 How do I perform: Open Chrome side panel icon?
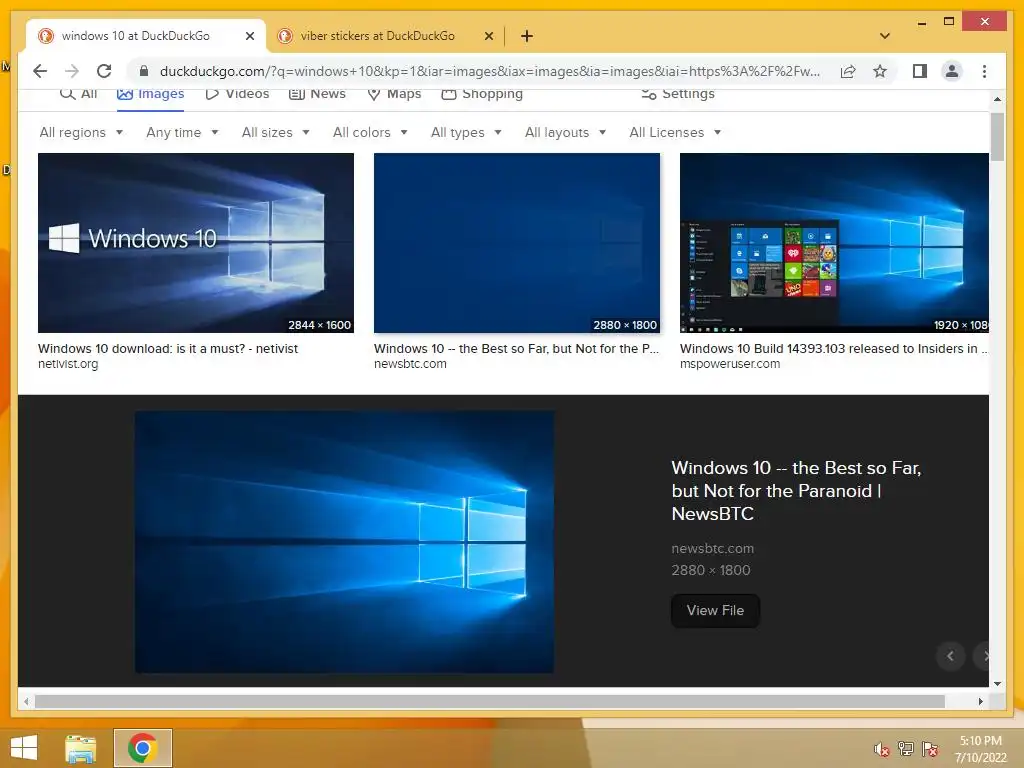point(920,71)
